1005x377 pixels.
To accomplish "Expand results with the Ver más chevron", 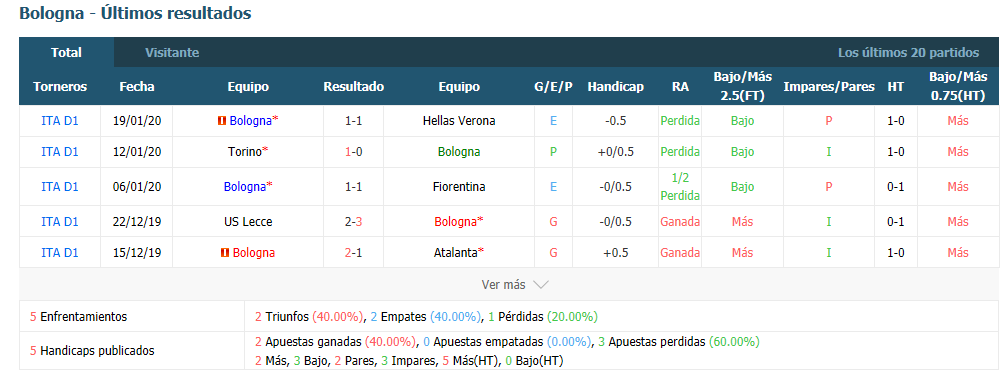I will 540,285.
